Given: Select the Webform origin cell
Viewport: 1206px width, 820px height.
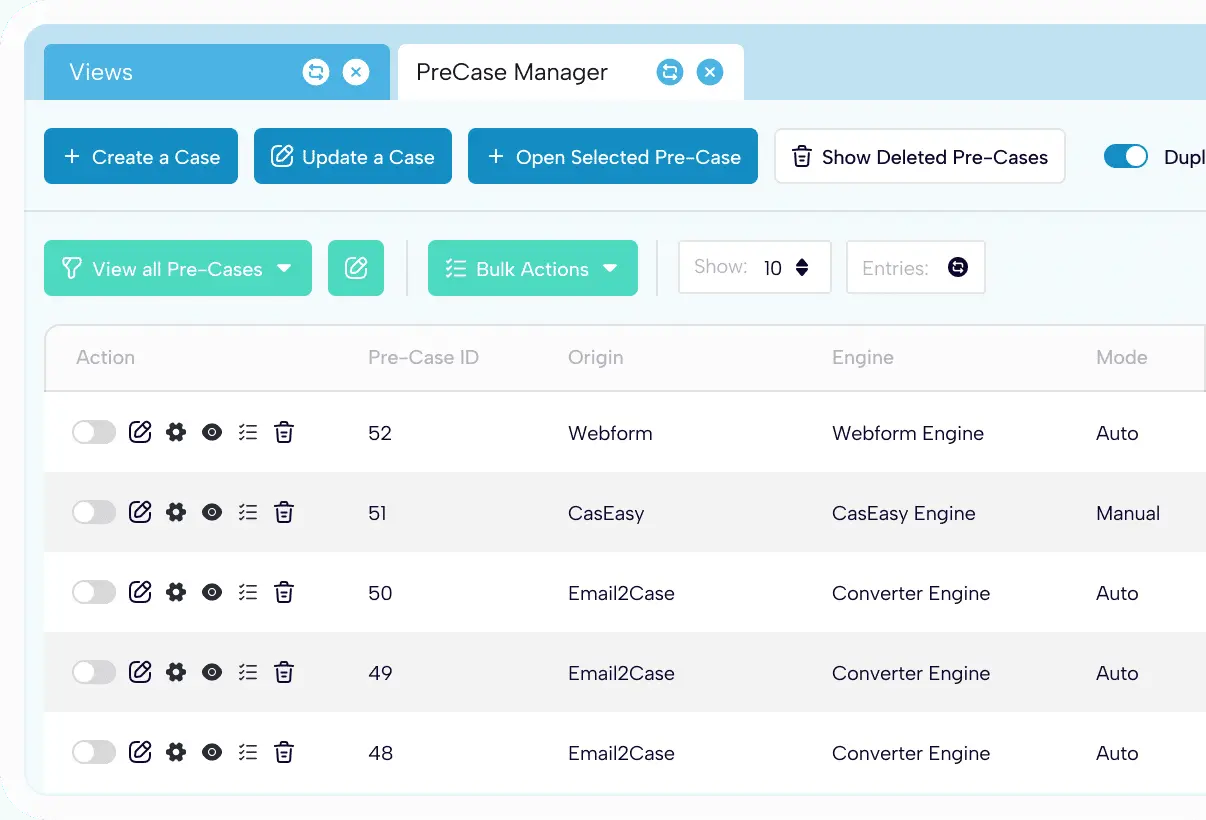Looking at the screenshot, I should (x=610, y=433).
